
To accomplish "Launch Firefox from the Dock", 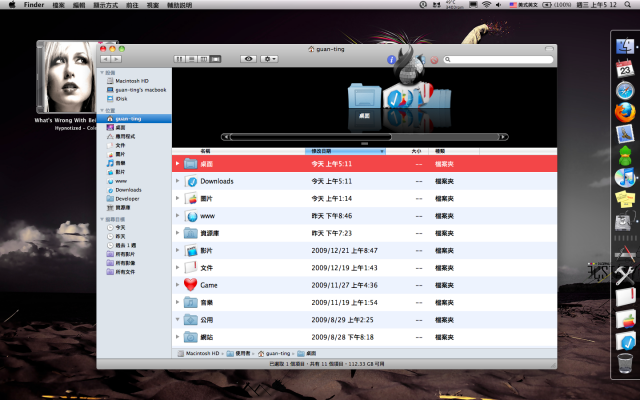I will 625,112.
